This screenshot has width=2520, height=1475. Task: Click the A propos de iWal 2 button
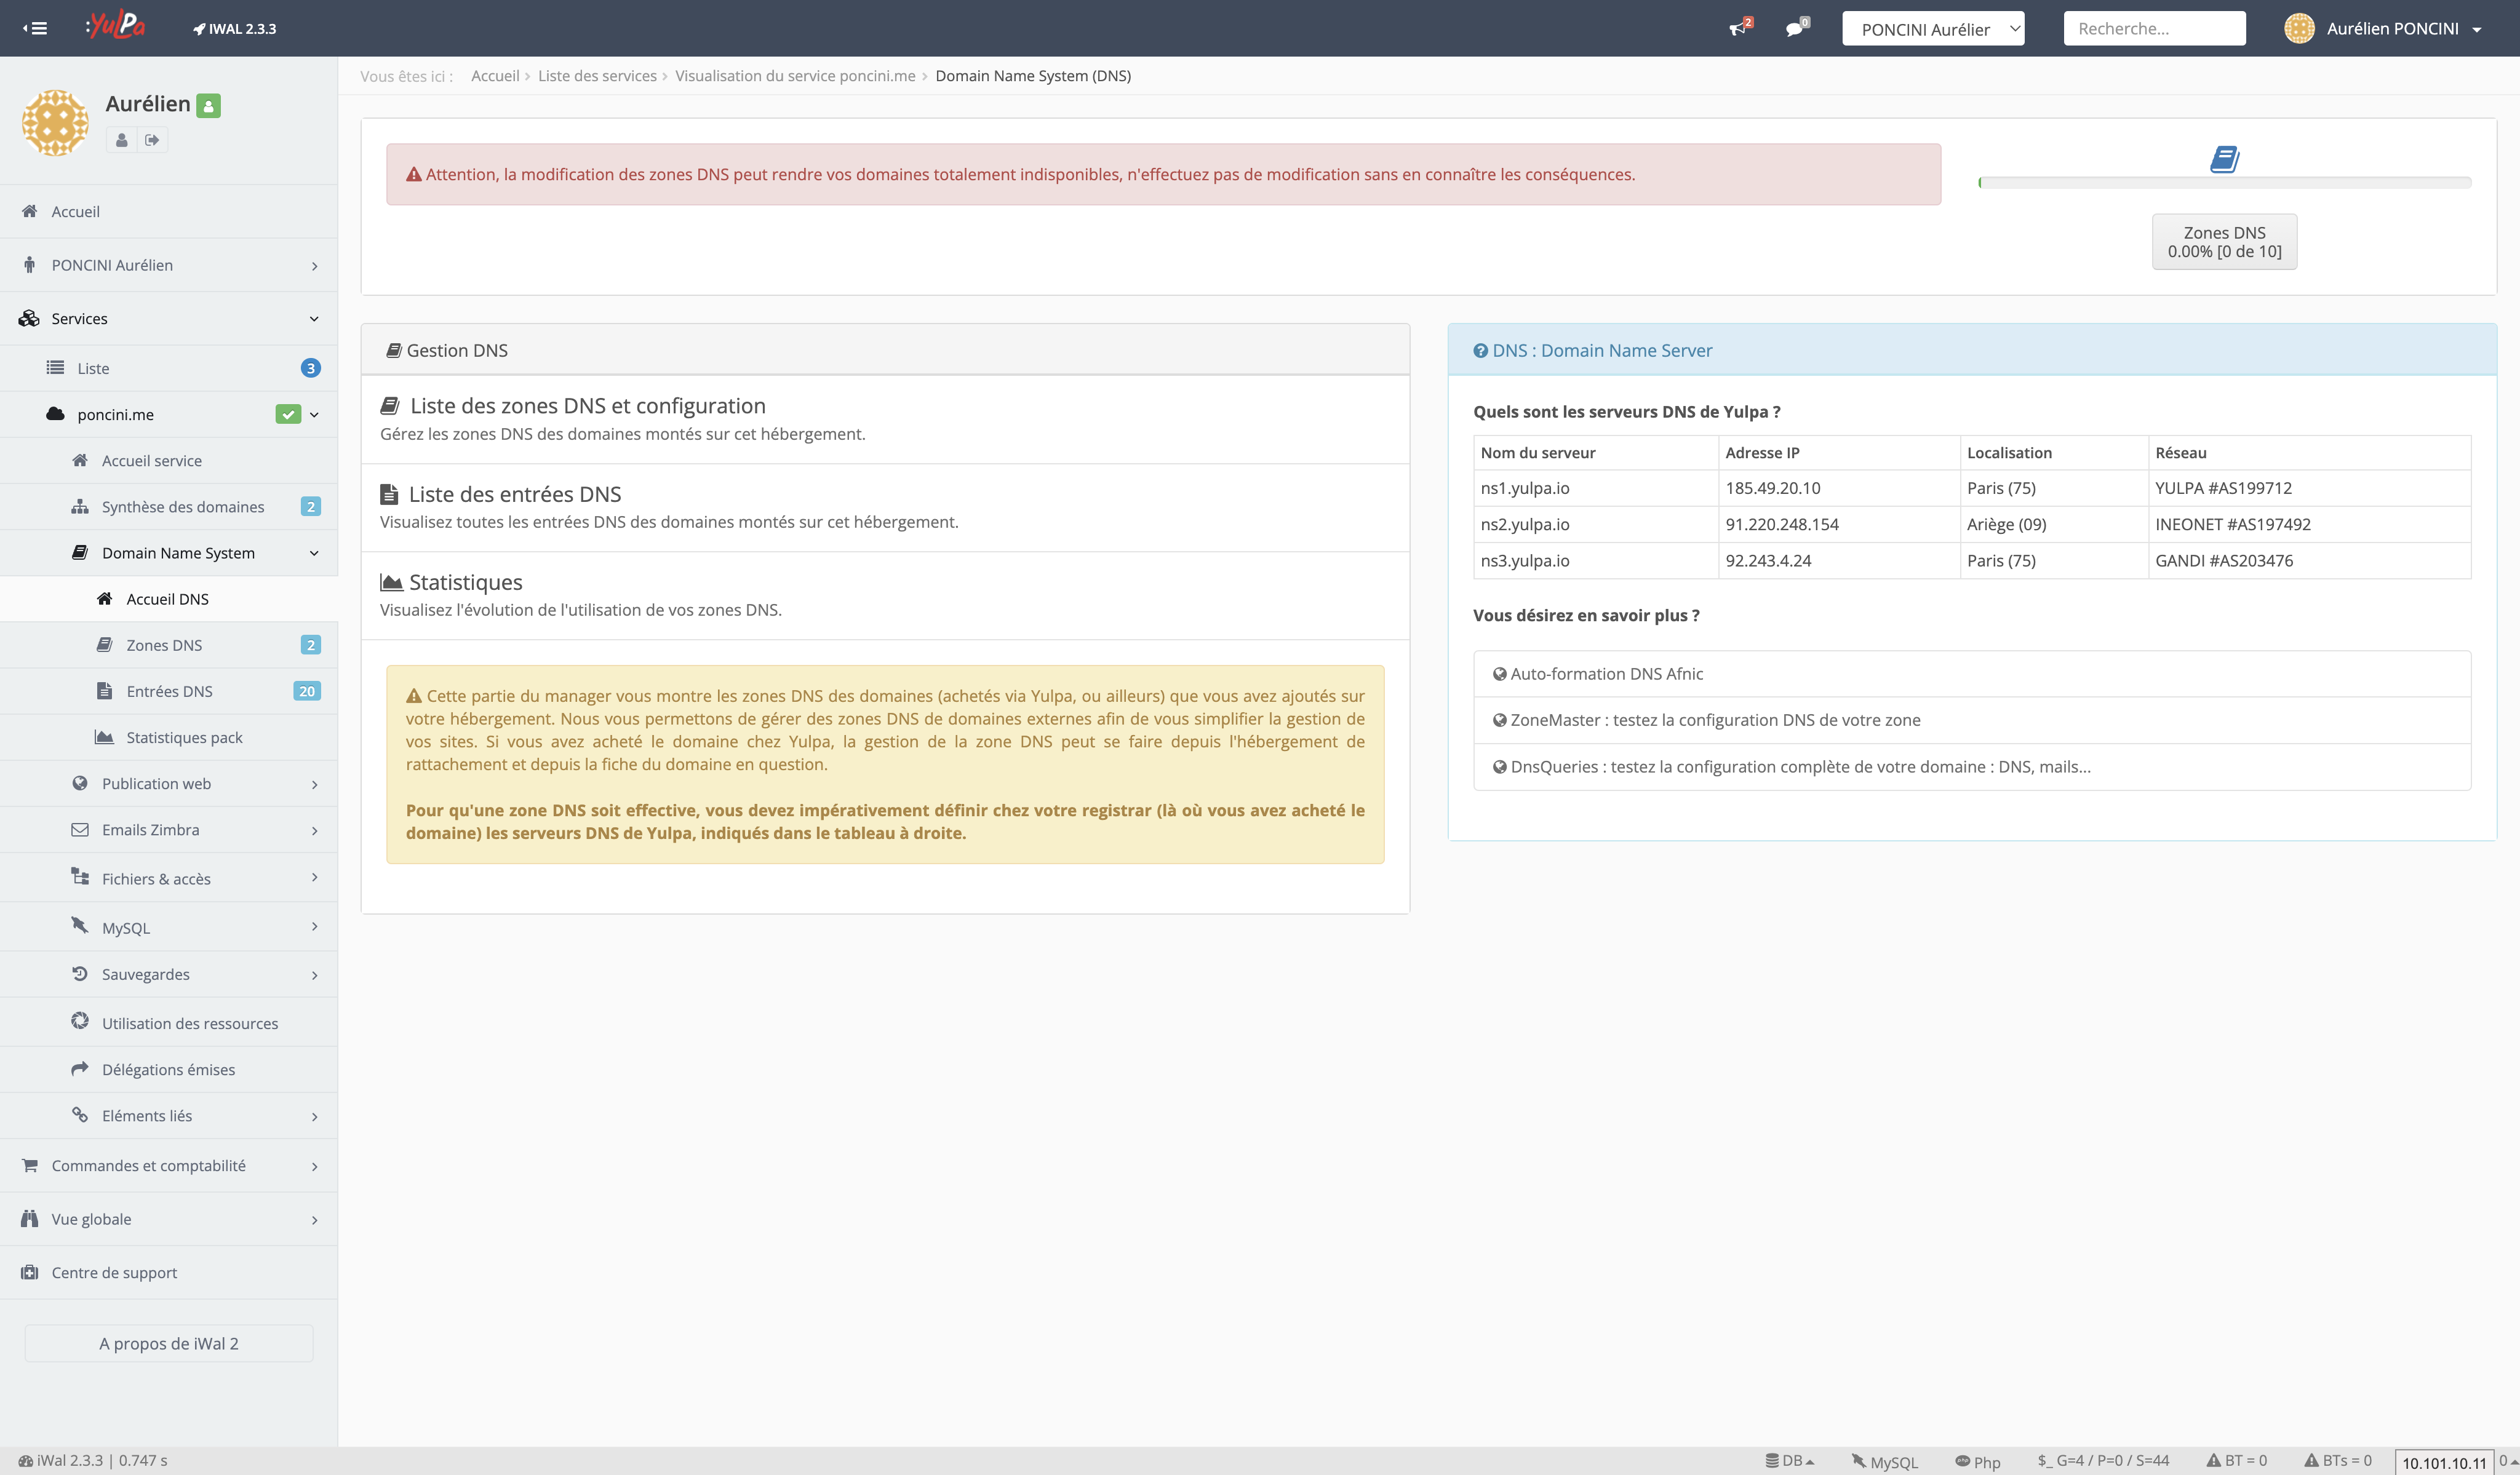[x=169, y=1343]
